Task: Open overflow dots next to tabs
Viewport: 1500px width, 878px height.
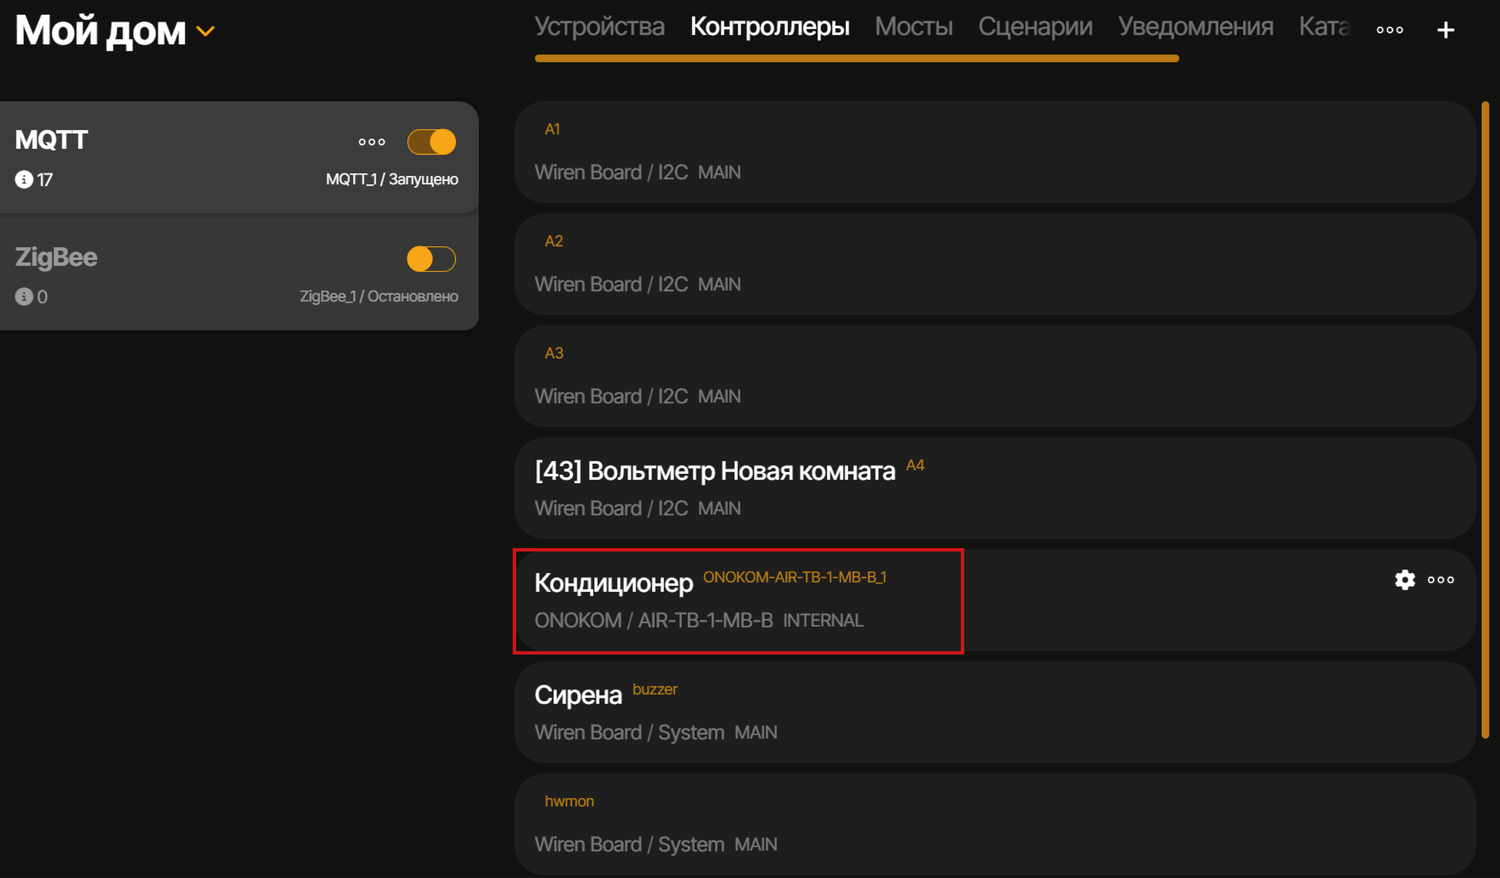Action: [x=1389, y=30]
